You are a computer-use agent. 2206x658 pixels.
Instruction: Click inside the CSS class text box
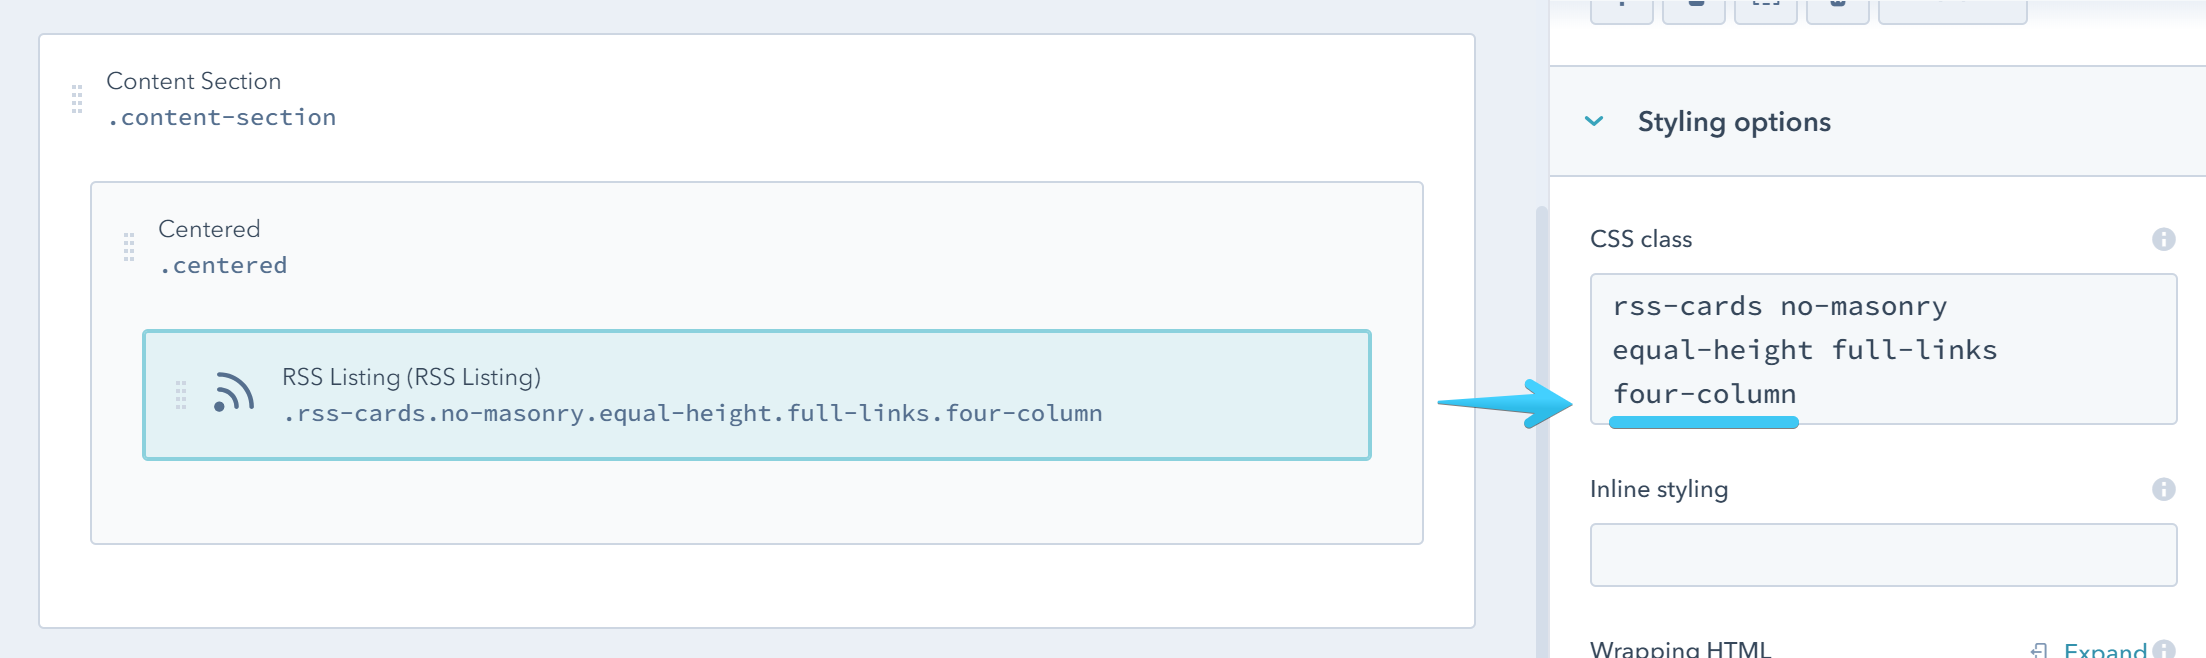(1884, 350)
